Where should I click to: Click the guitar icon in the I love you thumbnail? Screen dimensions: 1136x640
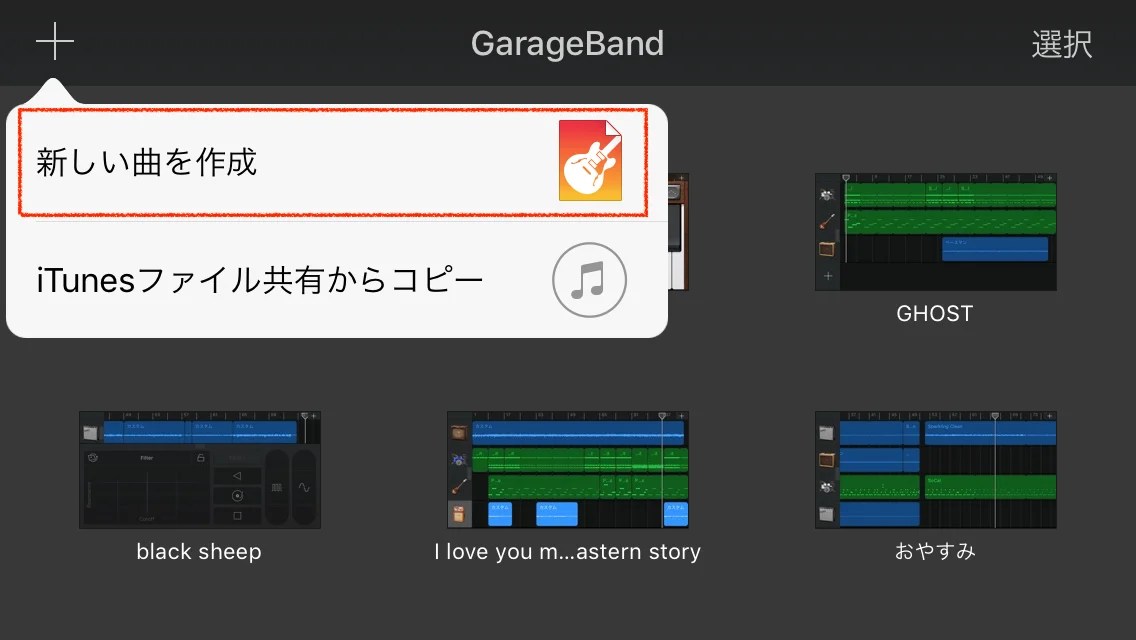pos(458,485)
